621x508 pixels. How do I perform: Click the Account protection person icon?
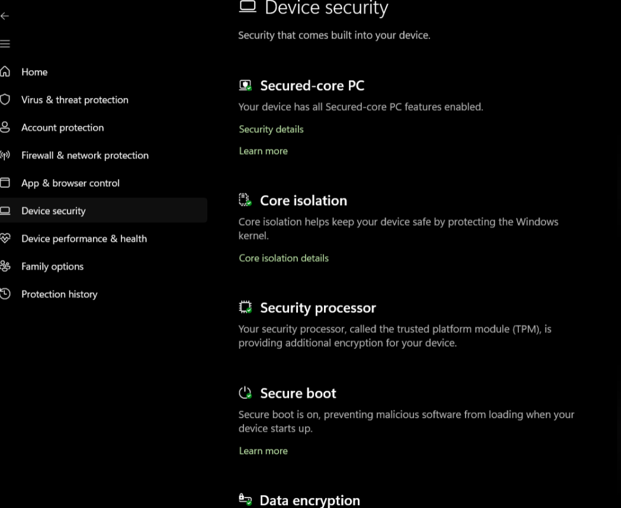(x=5, y=128)
